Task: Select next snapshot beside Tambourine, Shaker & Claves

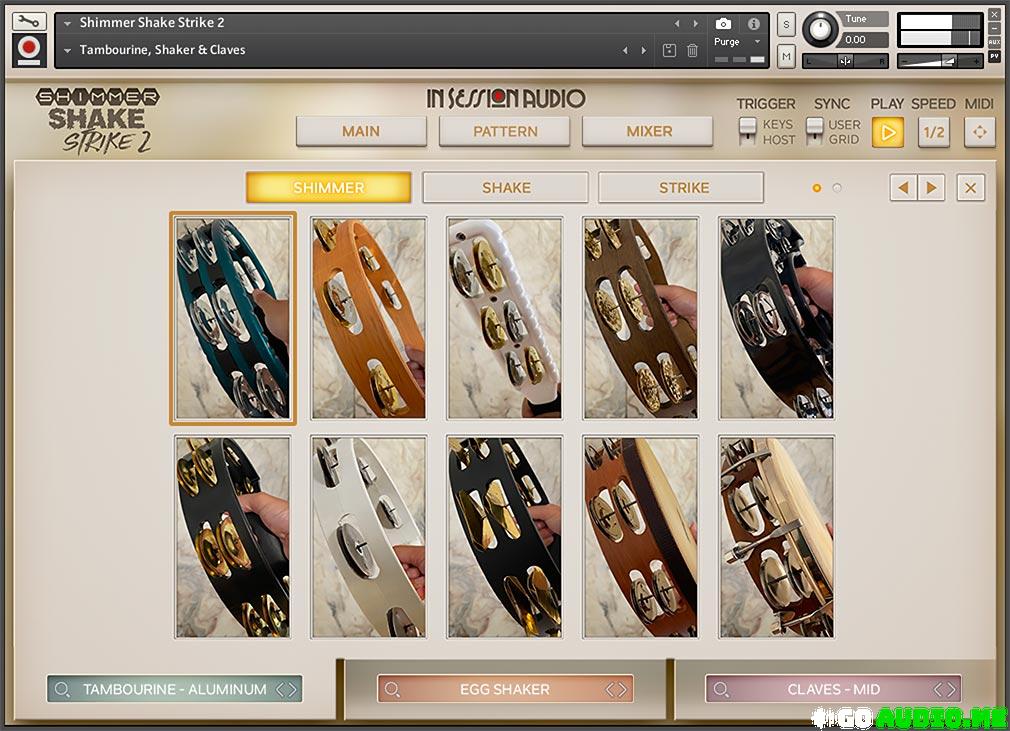Action: (643, 50)
